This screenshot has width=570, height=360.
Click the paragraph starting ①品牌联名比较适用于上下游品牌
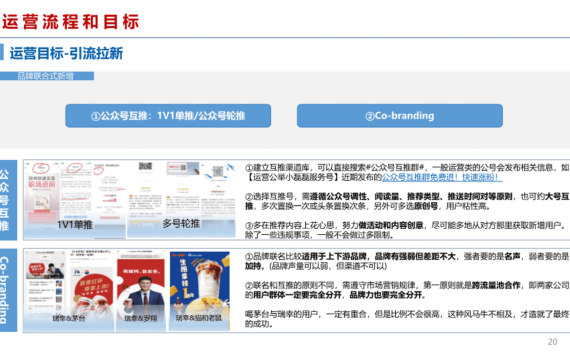(x=407, y=261)
